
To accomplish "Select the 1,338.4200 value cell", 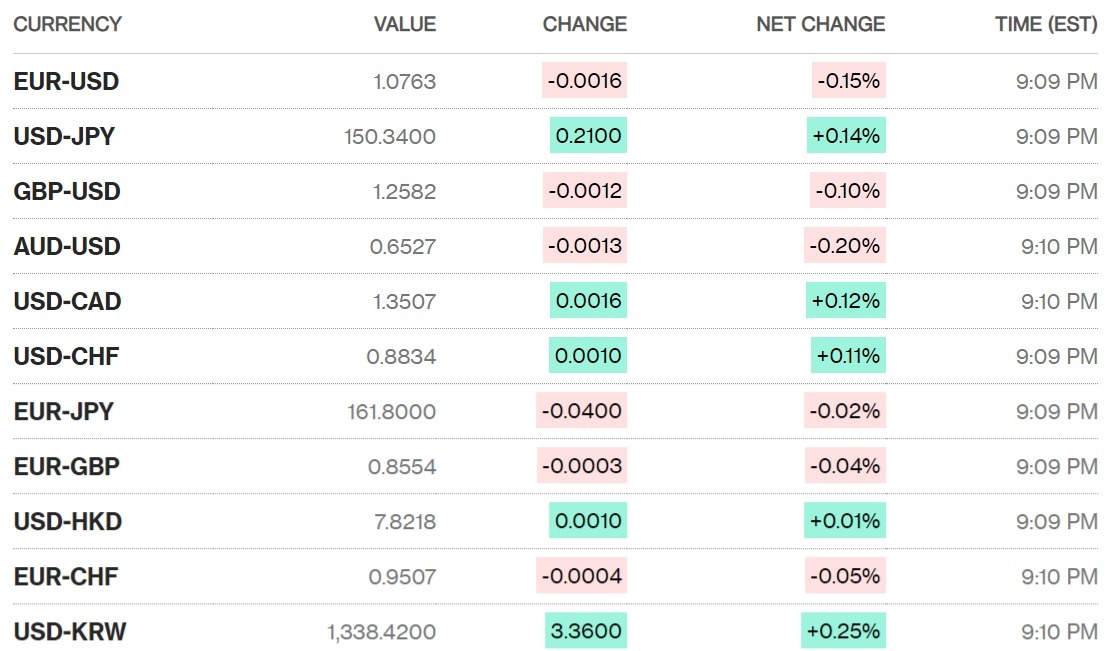I will tap(381, 632).
